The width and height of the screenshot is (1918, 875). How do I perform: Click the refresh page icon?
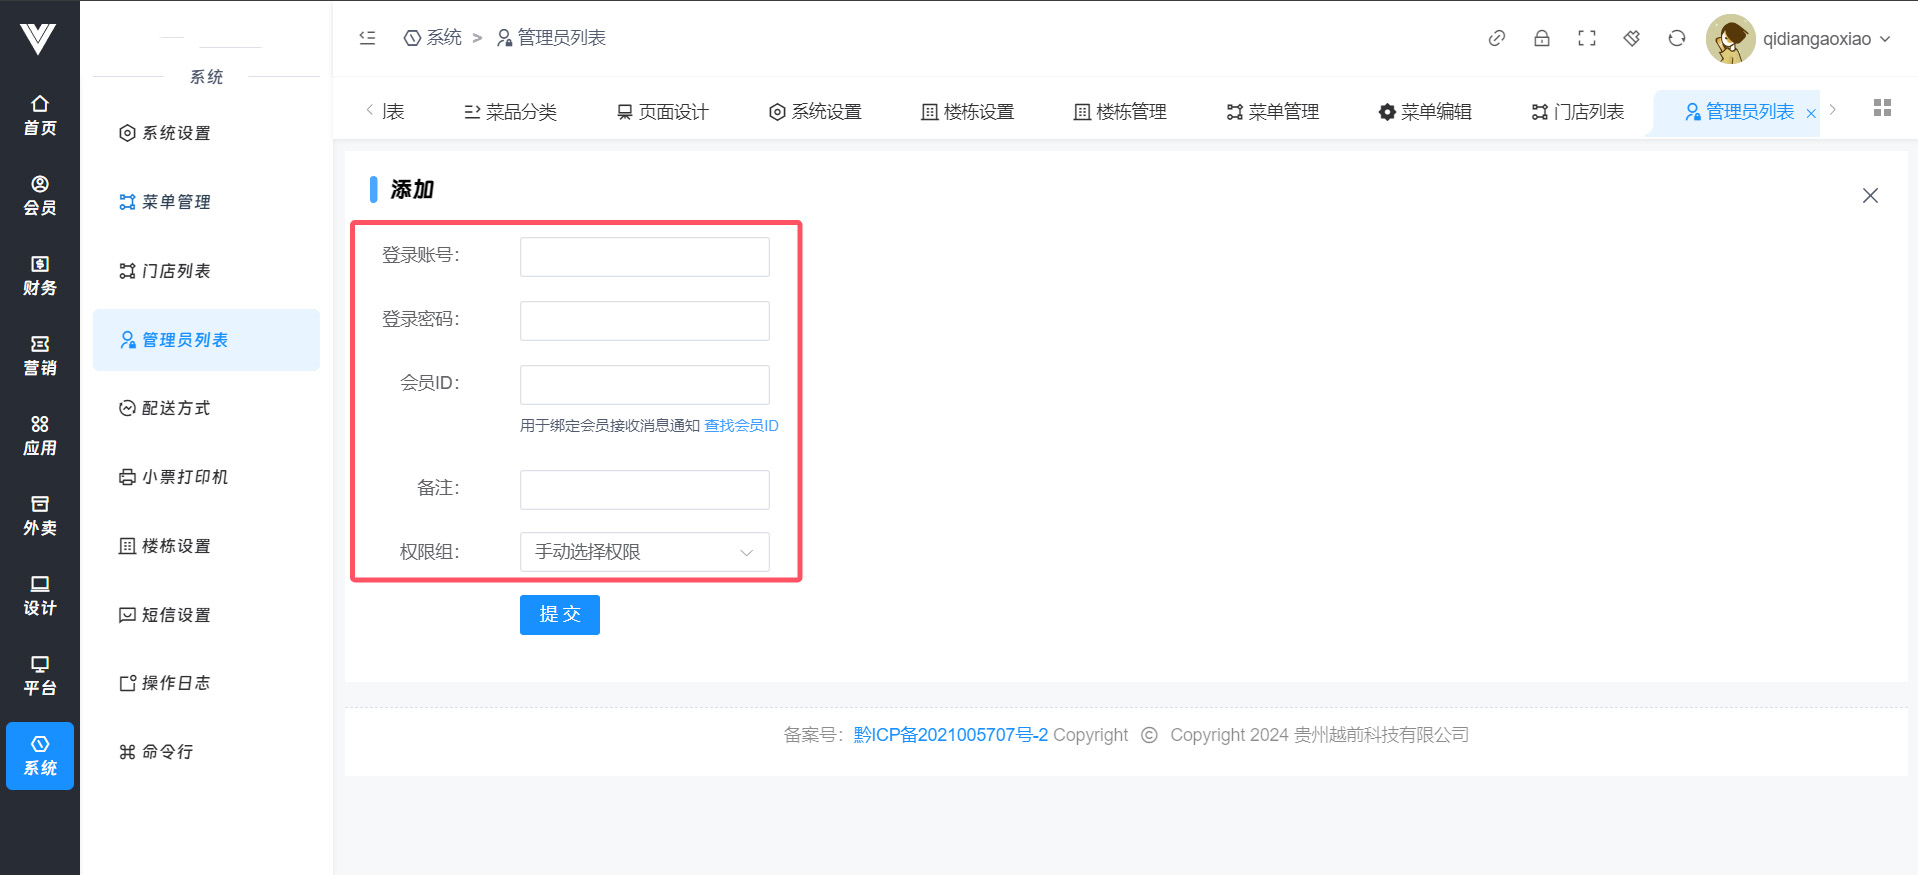click(x=1676, y=38)
